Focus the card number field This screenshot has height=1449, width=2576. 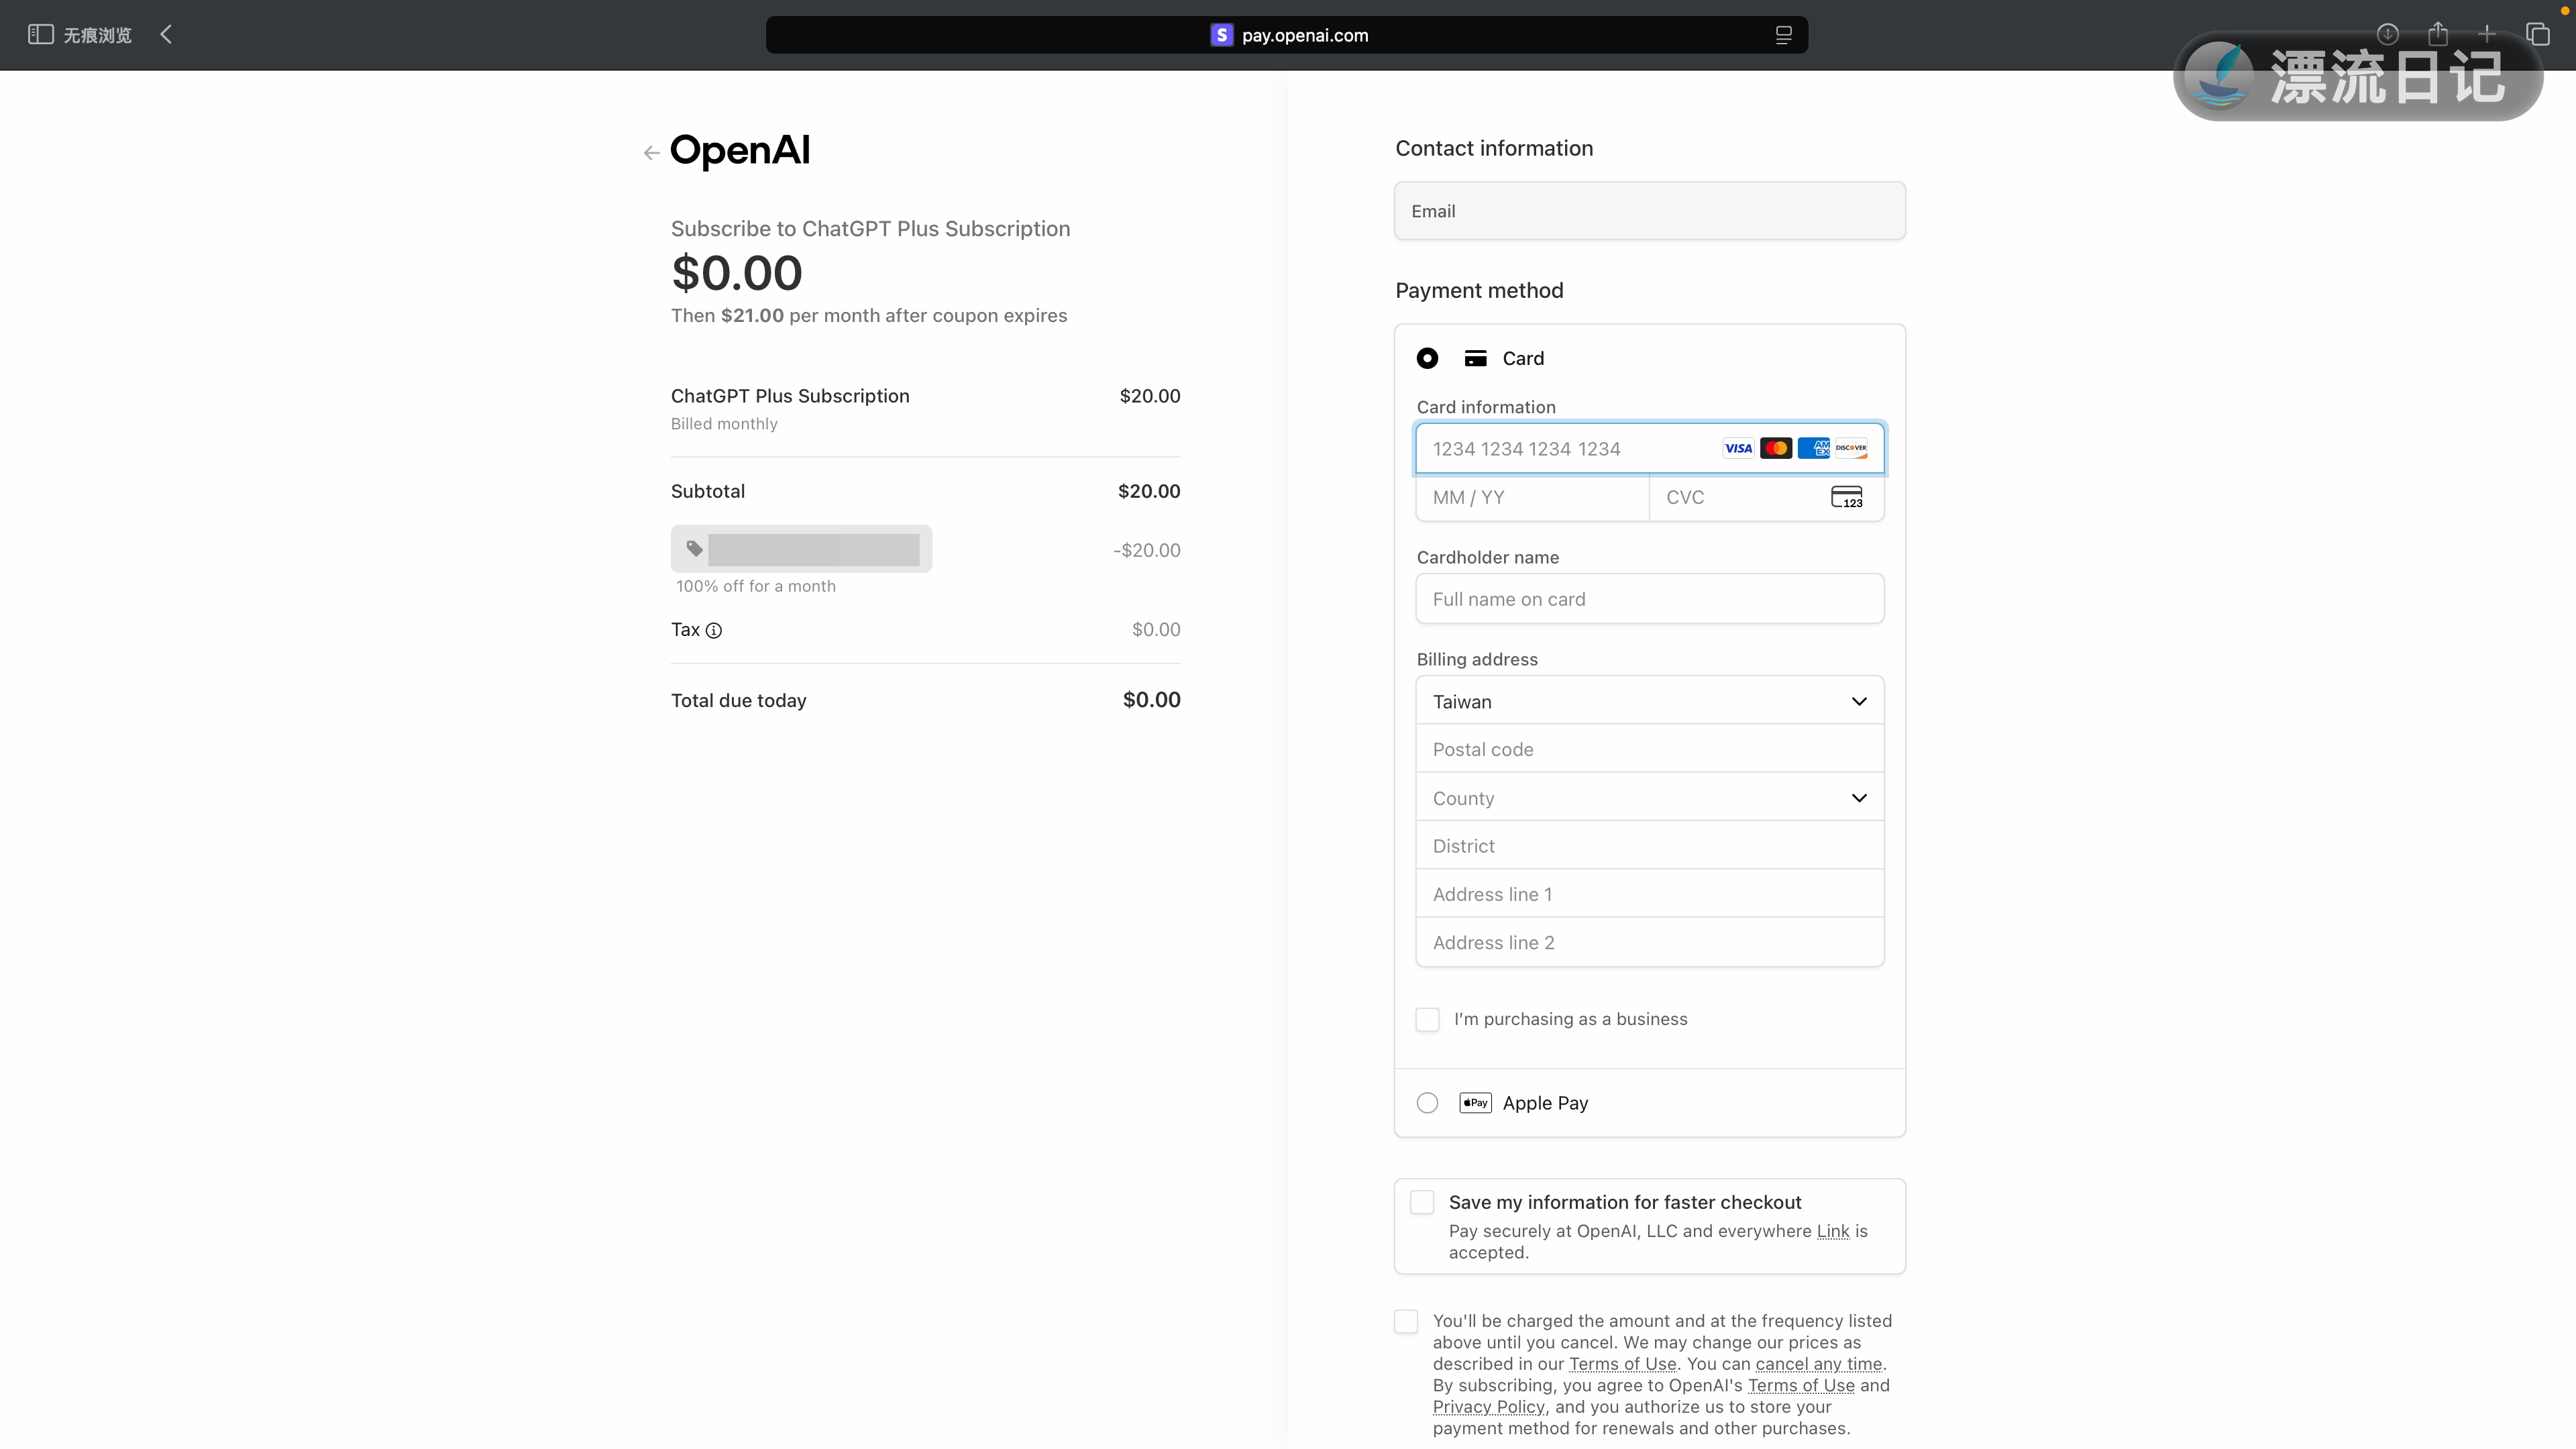1650,448
